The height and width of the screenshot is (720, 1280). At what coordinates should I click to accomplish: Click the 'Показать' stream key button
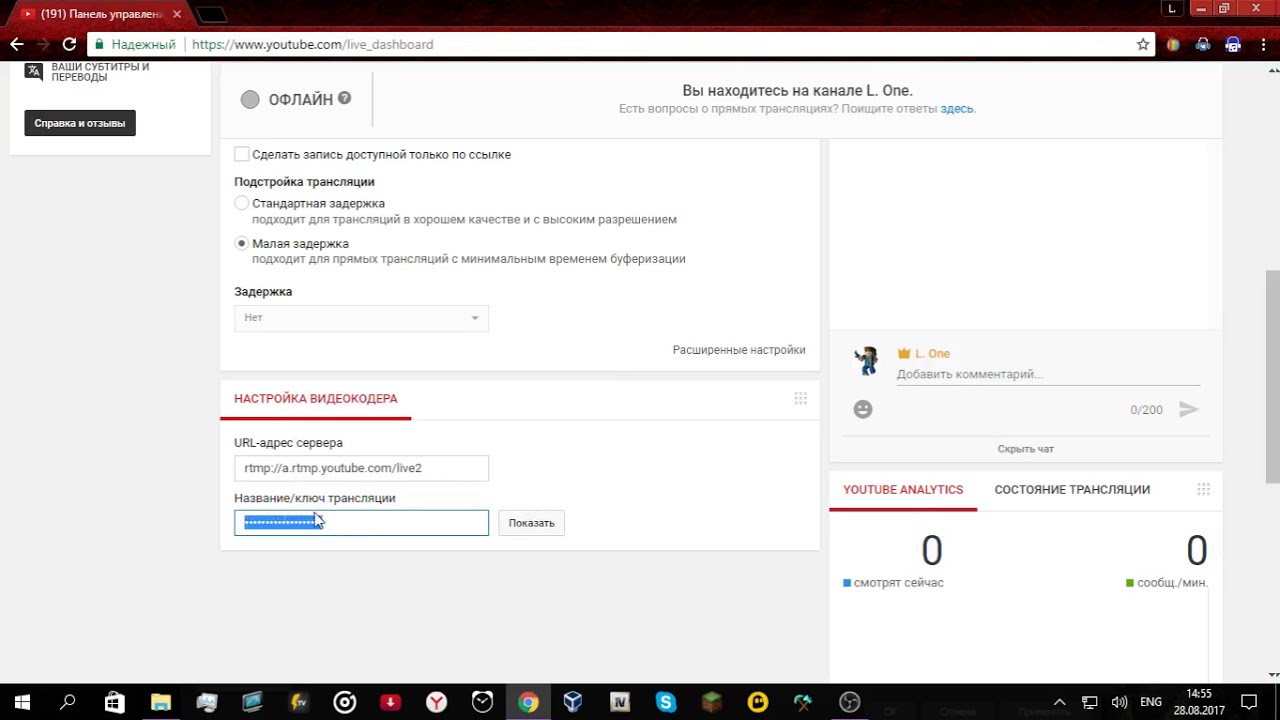tap(531, 522)
